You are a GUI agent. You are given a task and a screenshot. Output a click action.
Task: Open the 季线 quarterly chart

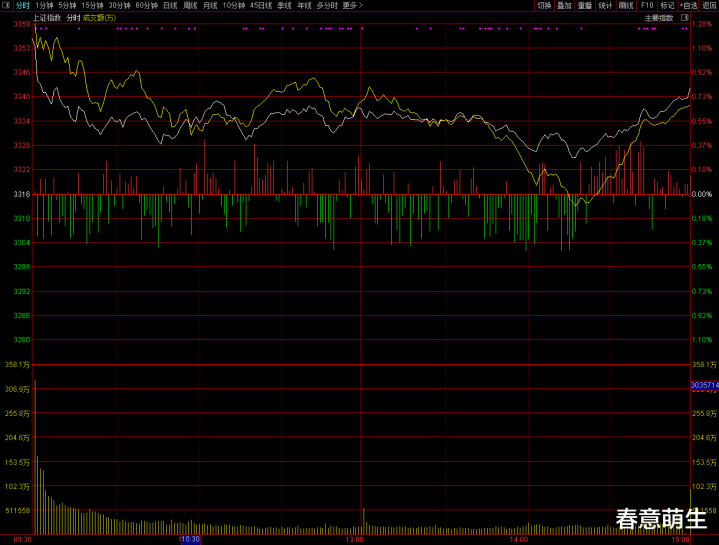(x=284, y=6)
